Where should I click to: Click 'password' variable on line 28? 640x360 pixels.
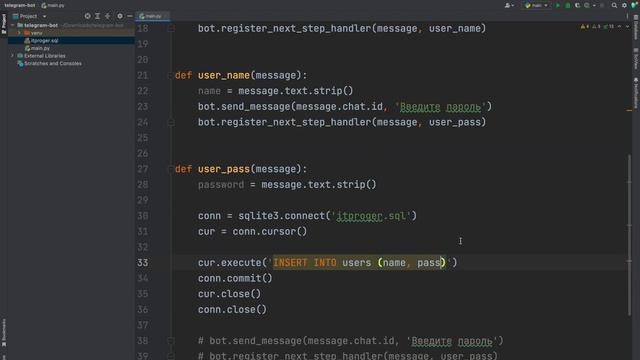click(x=221, y=184)
